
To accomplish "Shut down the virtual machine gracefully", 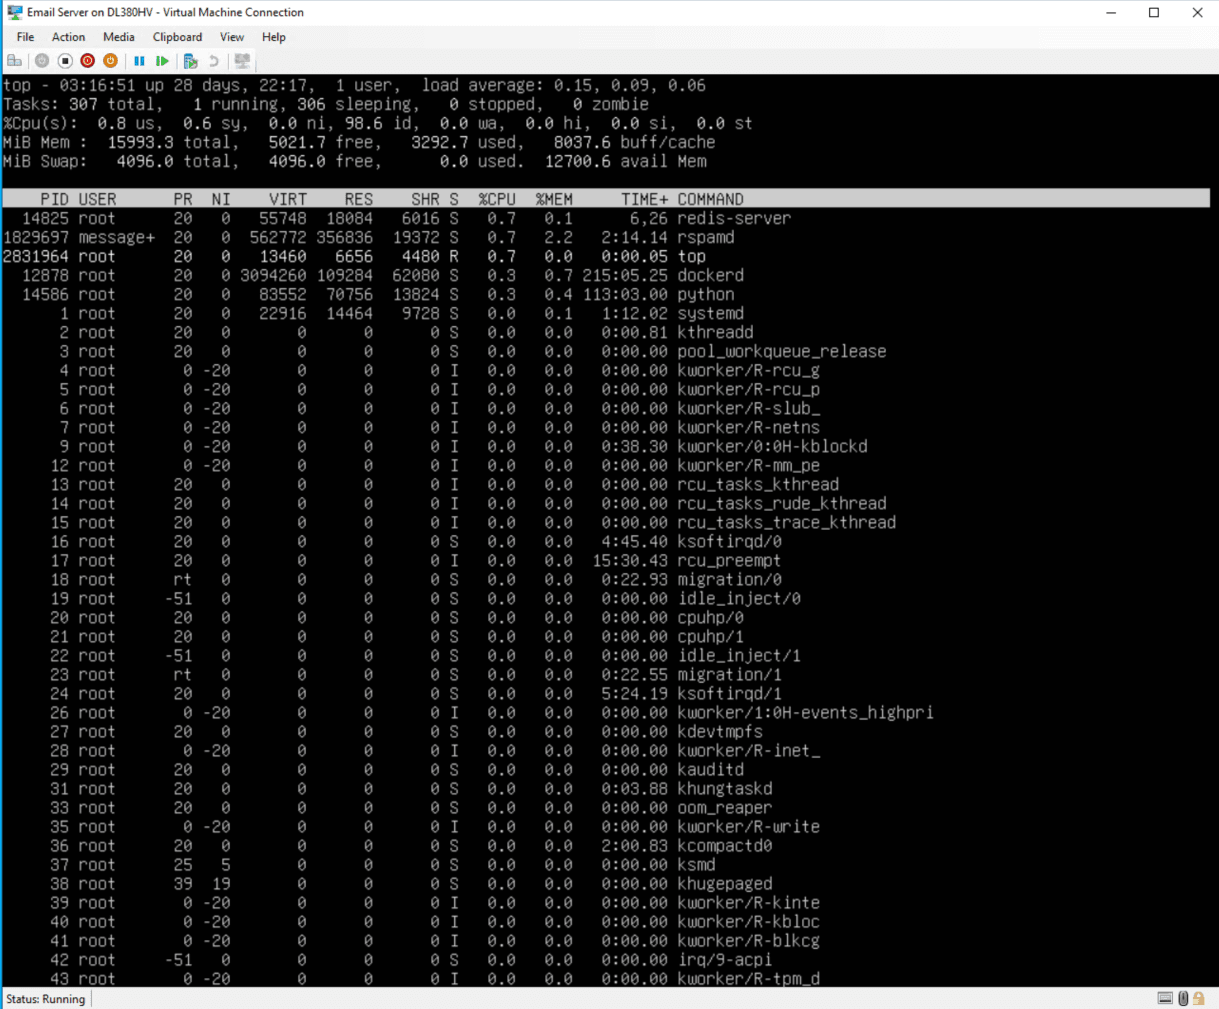I will [x=87, y=60].
